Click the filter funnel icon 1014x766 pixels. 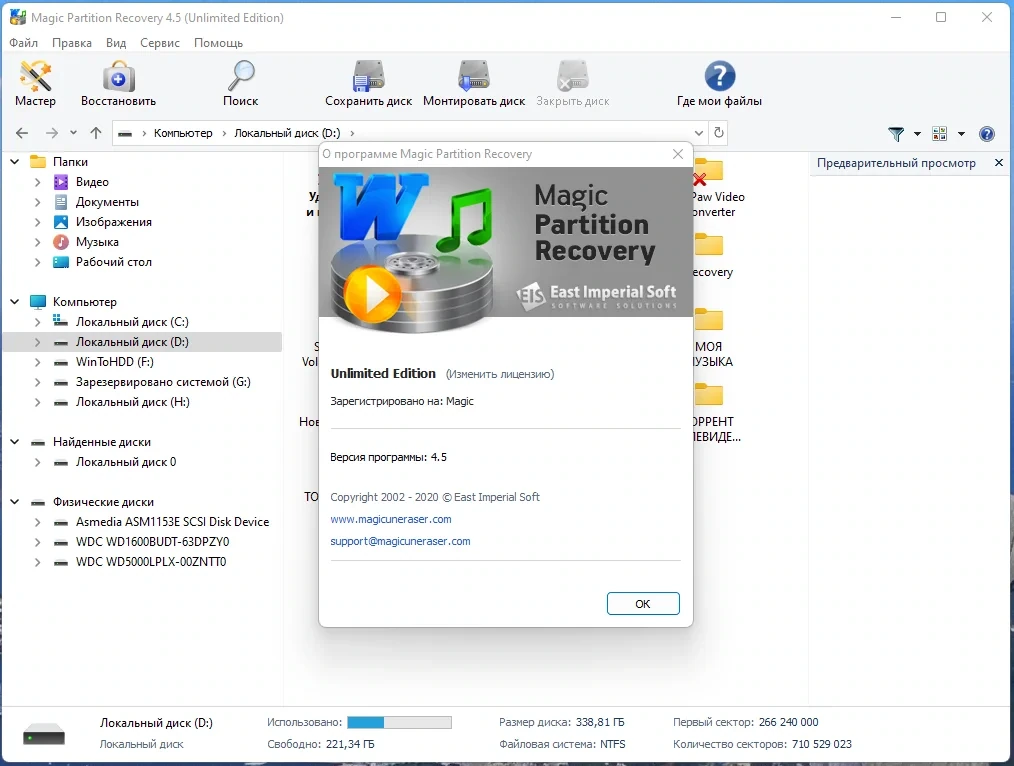pyautogui.click(x=896, y=134)
